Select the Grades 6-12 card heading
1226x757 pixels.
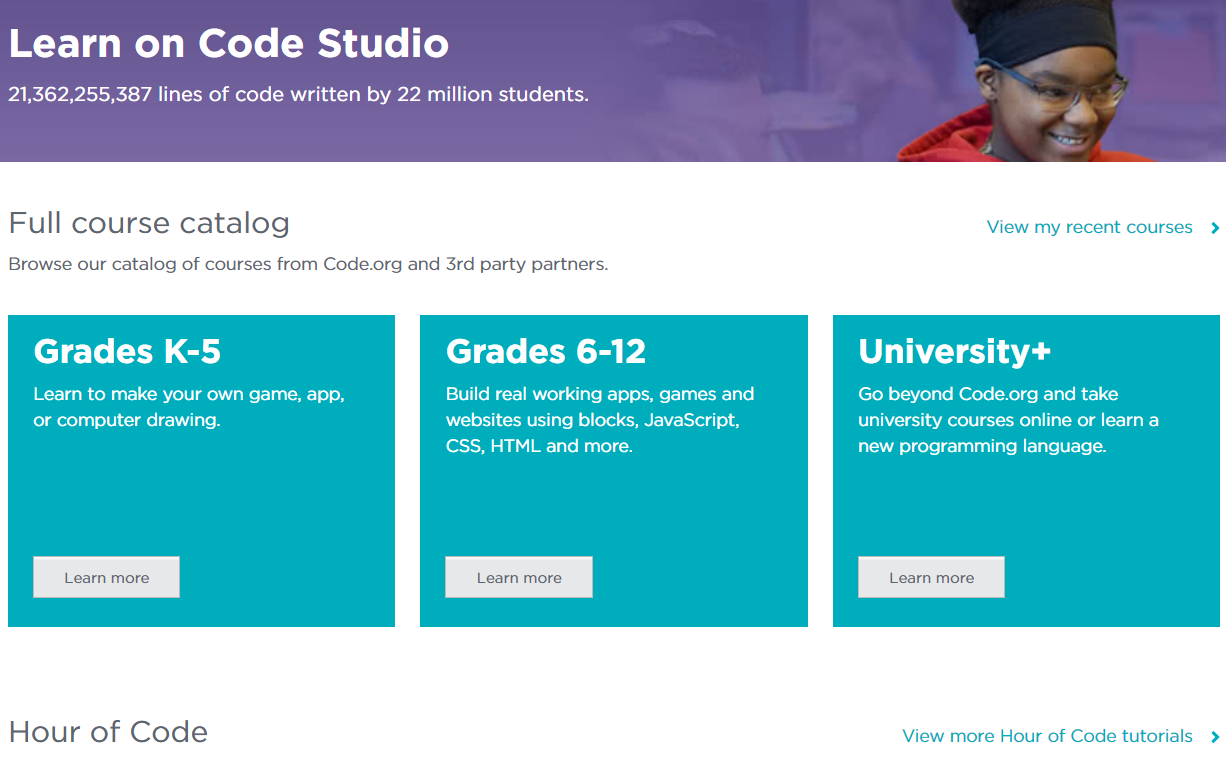pos(546,351)
